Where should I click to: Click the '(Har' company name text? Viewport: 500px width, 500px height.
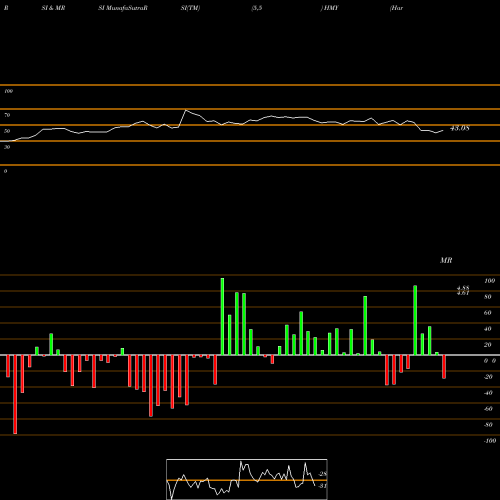[396, 8]
